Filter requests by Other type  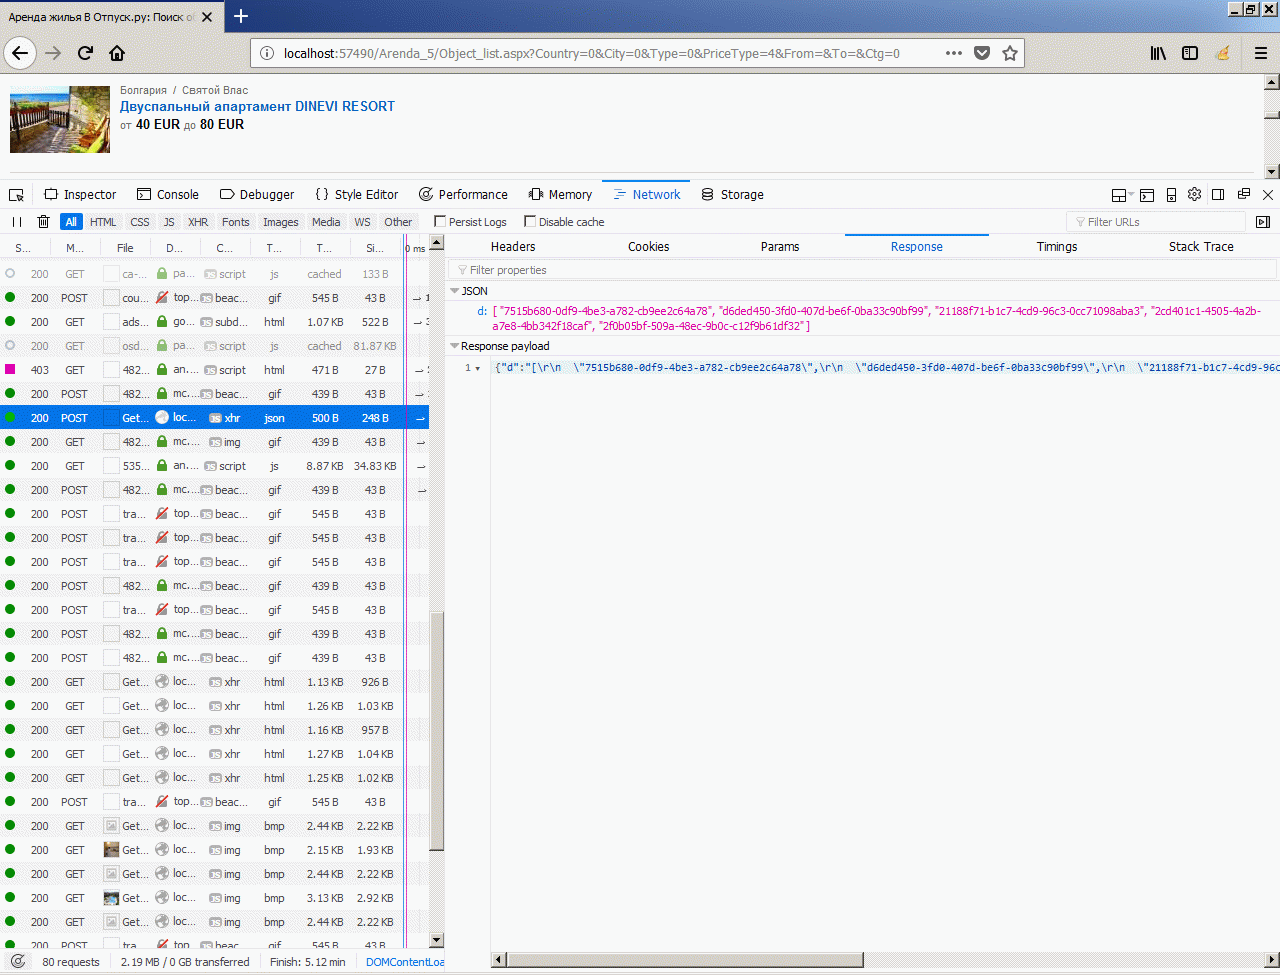pyautogui.click(x=398, y=222)
